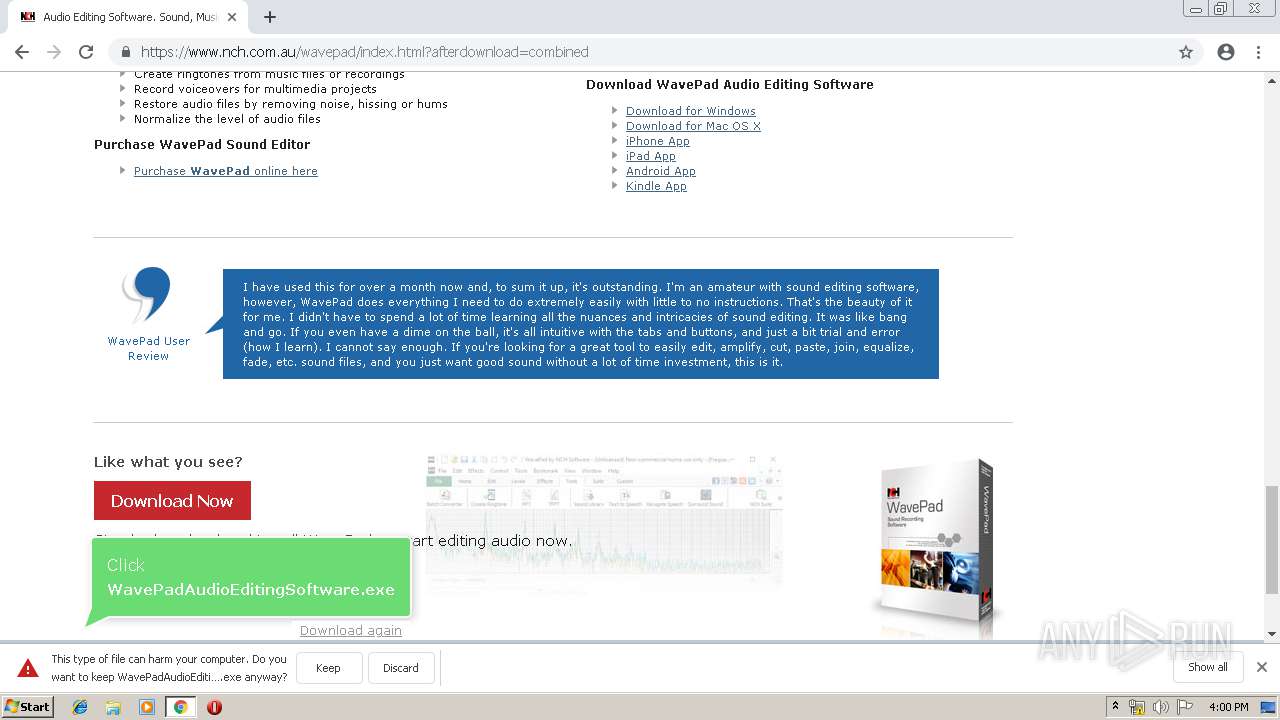The image size is (1280, 720).
Task: Click the 'Like what you see?' heading
Action: click(168, 462)
